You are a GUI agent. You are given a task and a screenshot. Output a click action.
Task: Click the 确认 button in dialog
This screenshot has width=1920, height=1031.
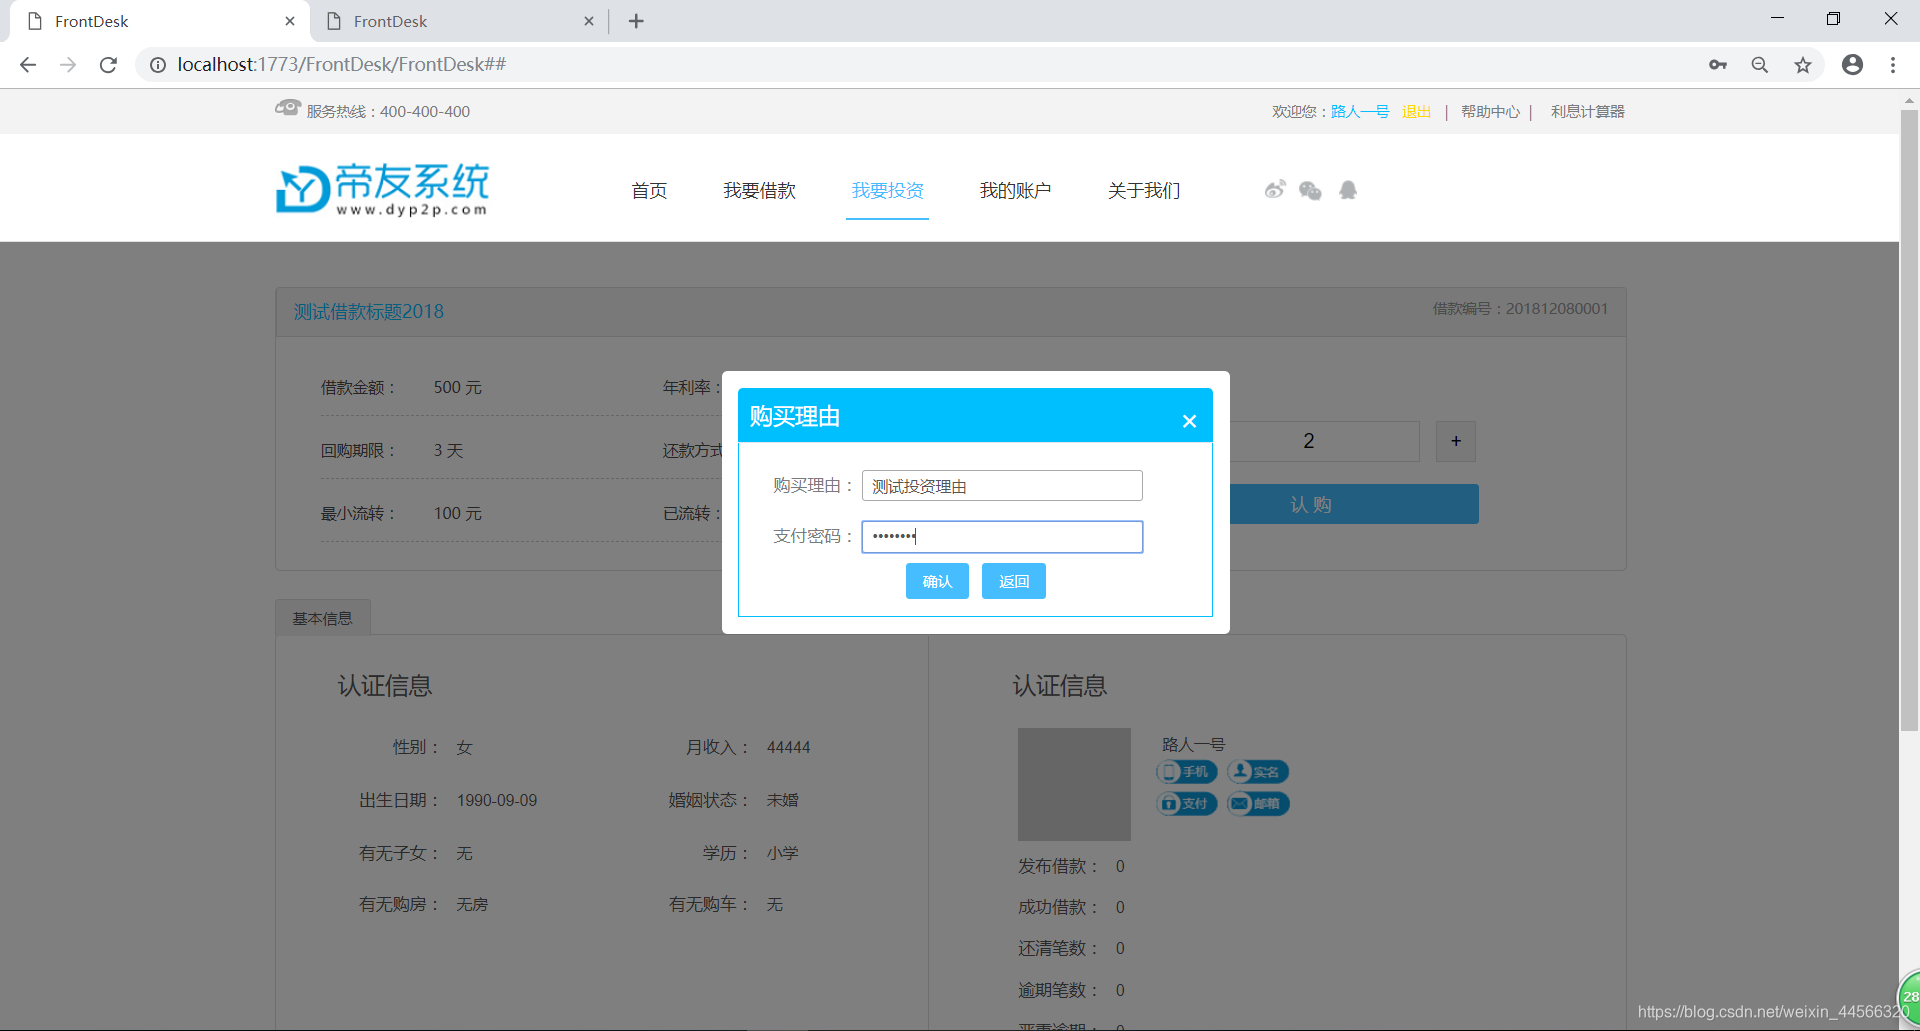pyautogui.click(x=937, y=581)
